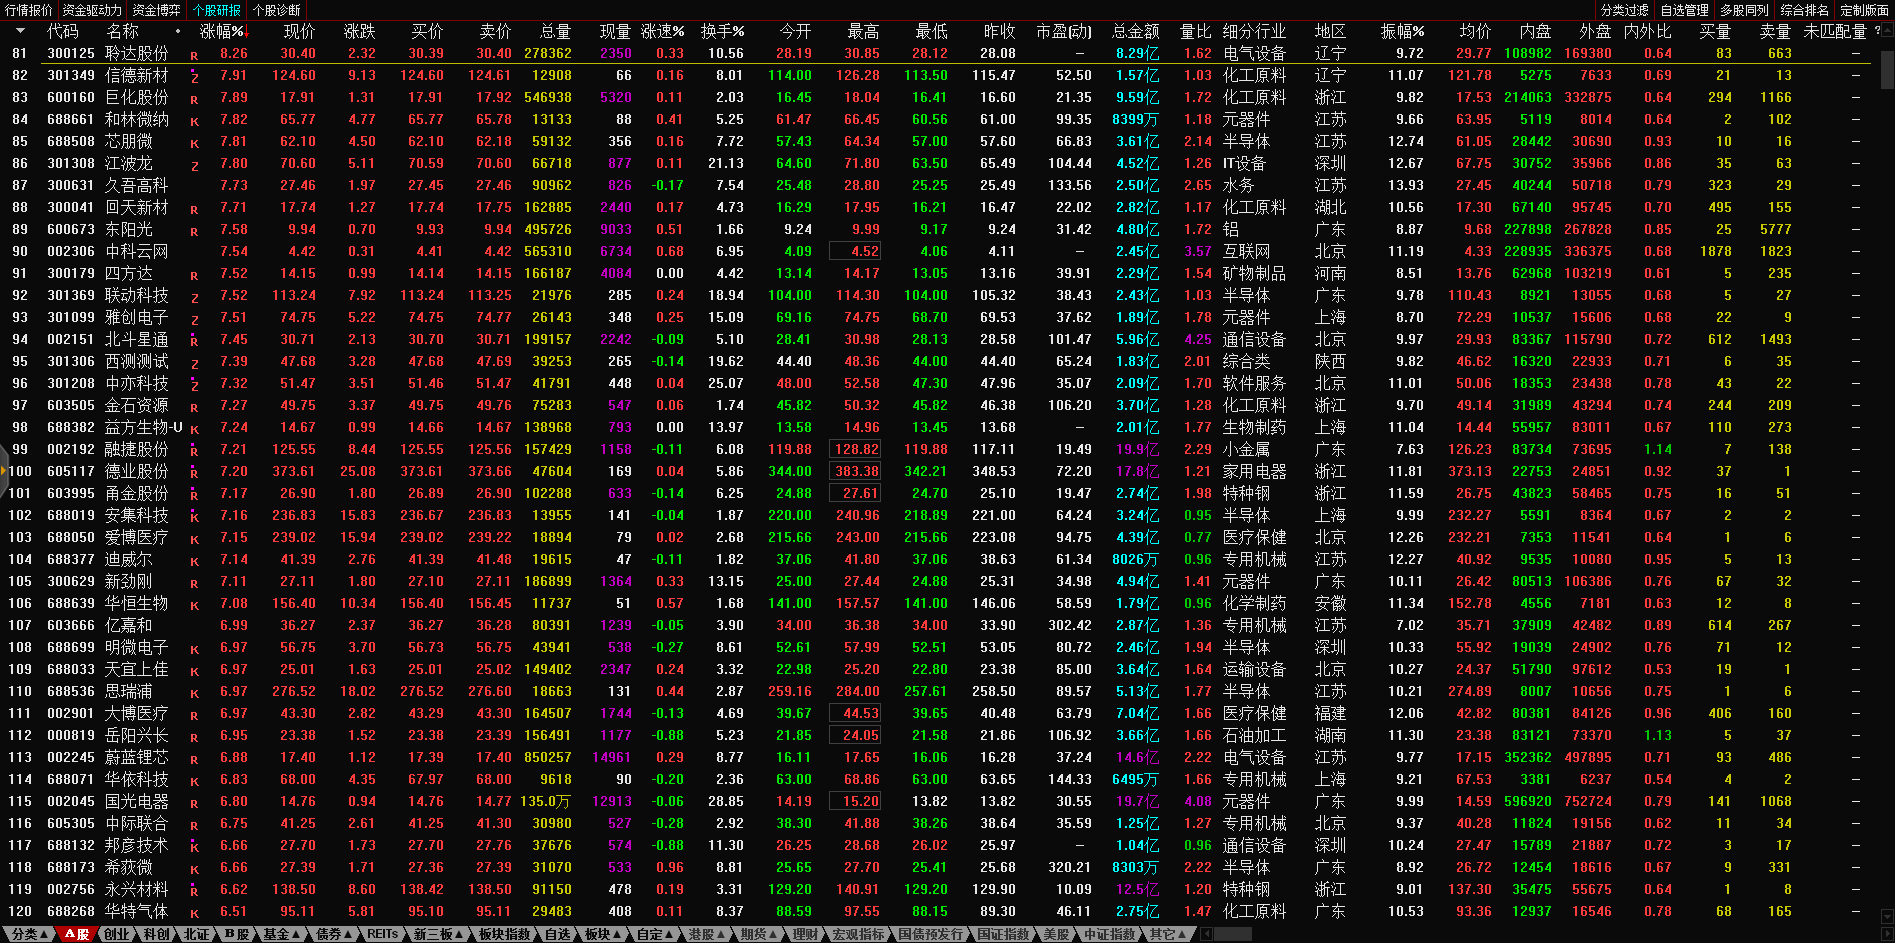1895x943 pixels.
Task: Open 定制版面 layout customization
Action: (1864, 10)
